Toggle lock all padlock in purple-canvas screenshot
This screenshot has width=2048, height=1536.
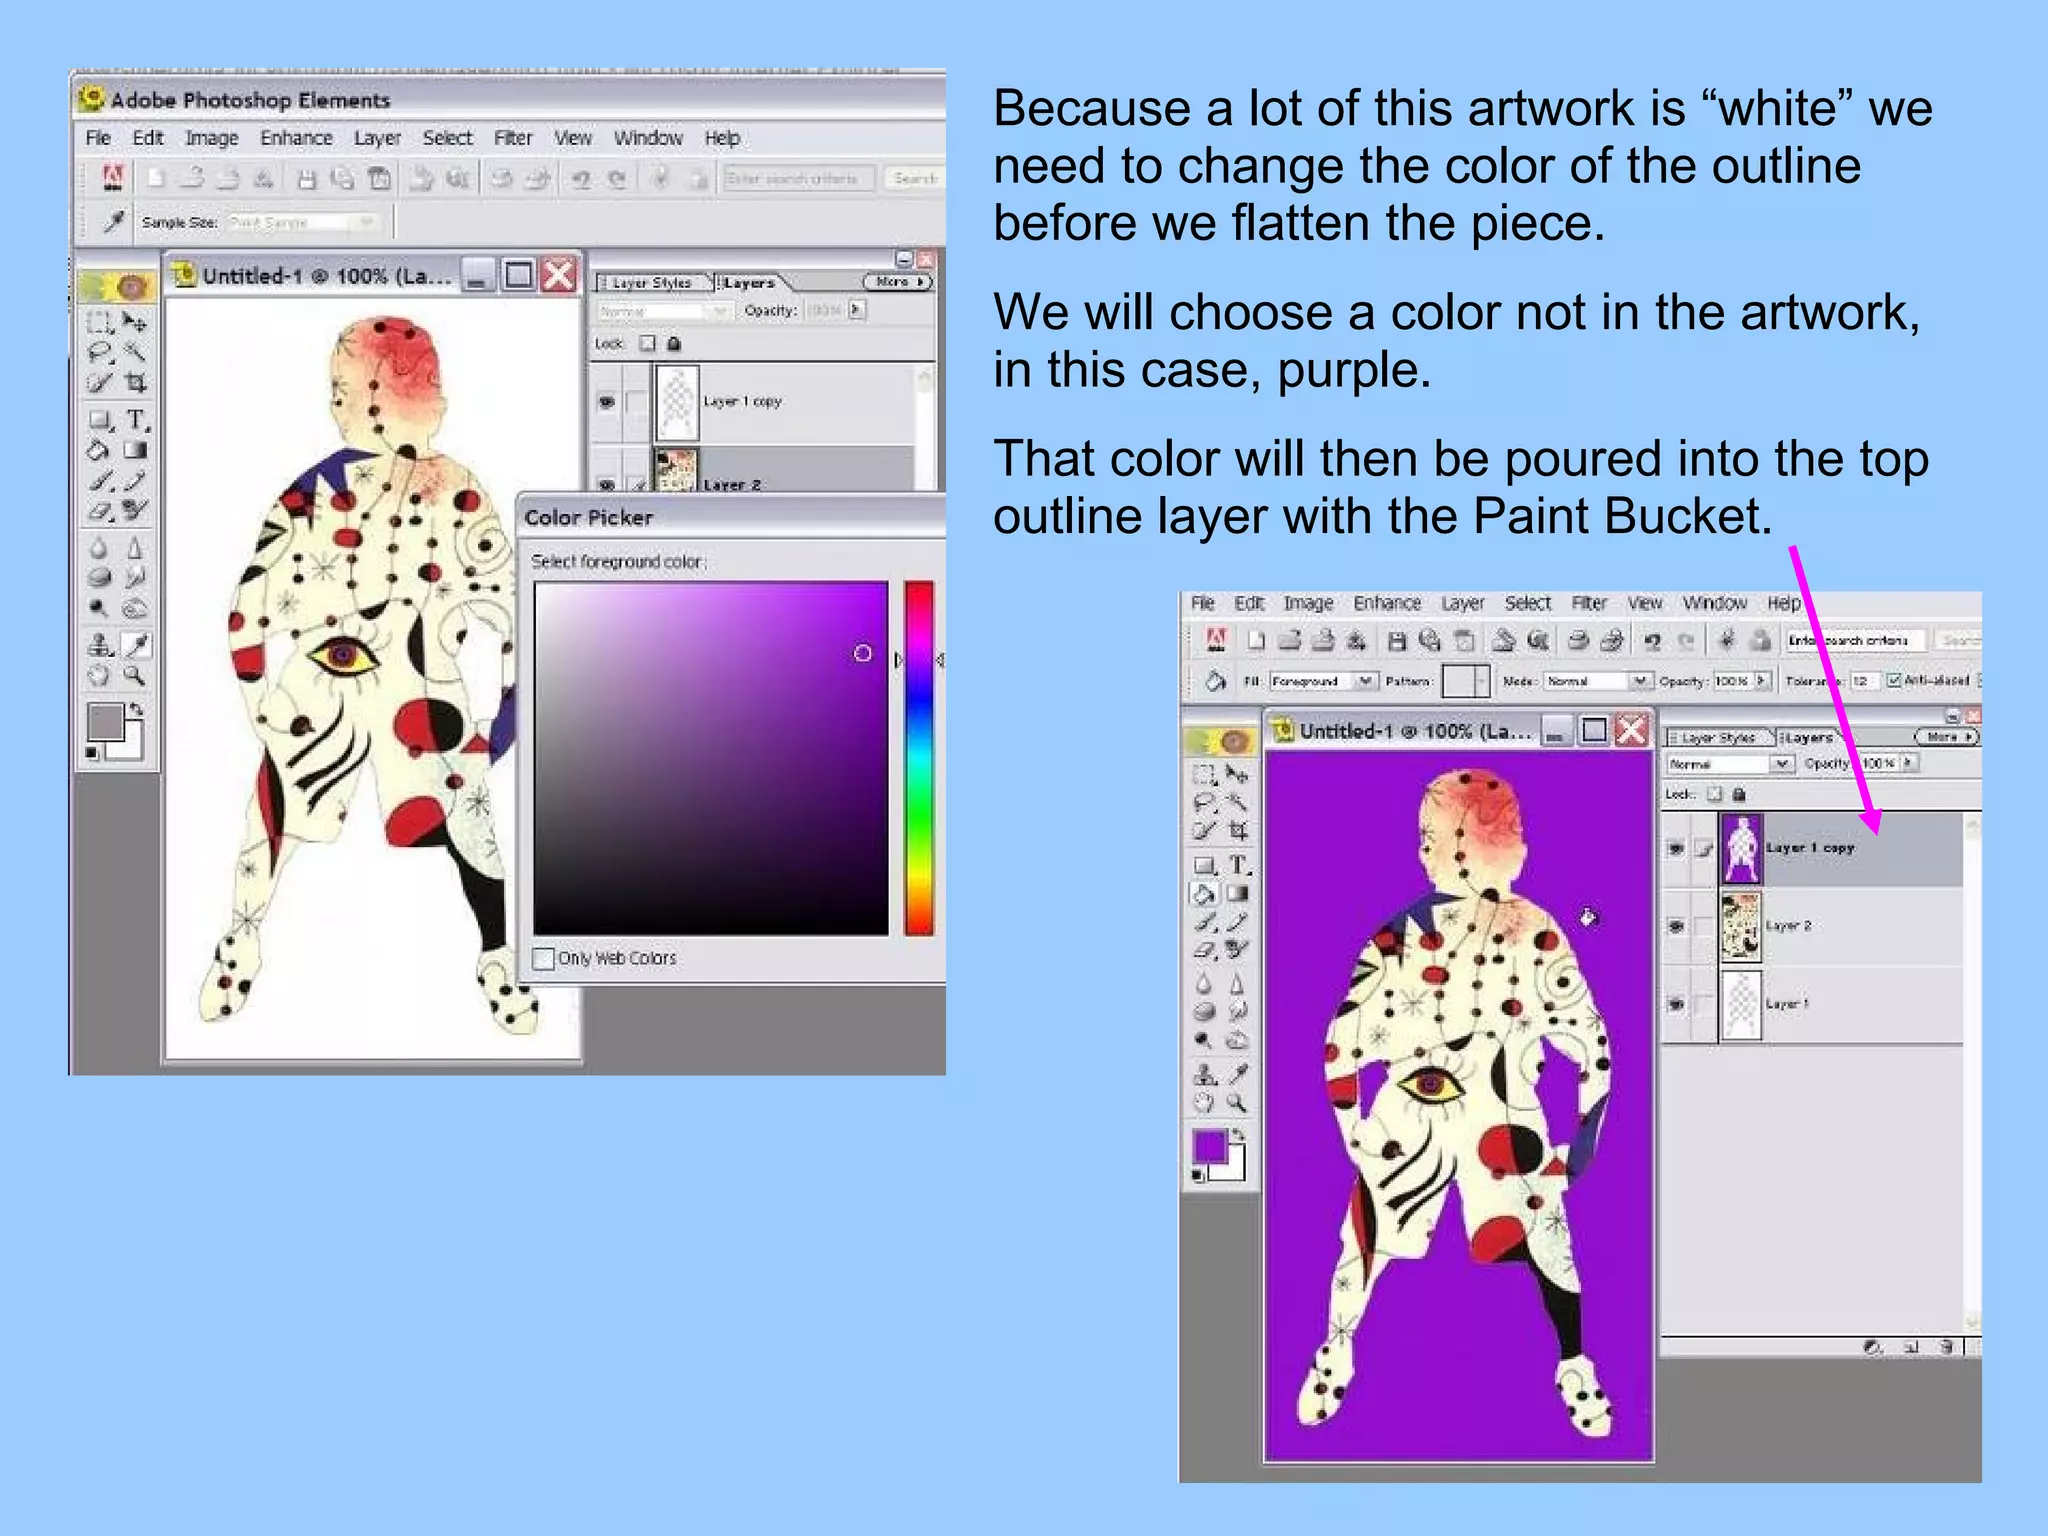1739,794
